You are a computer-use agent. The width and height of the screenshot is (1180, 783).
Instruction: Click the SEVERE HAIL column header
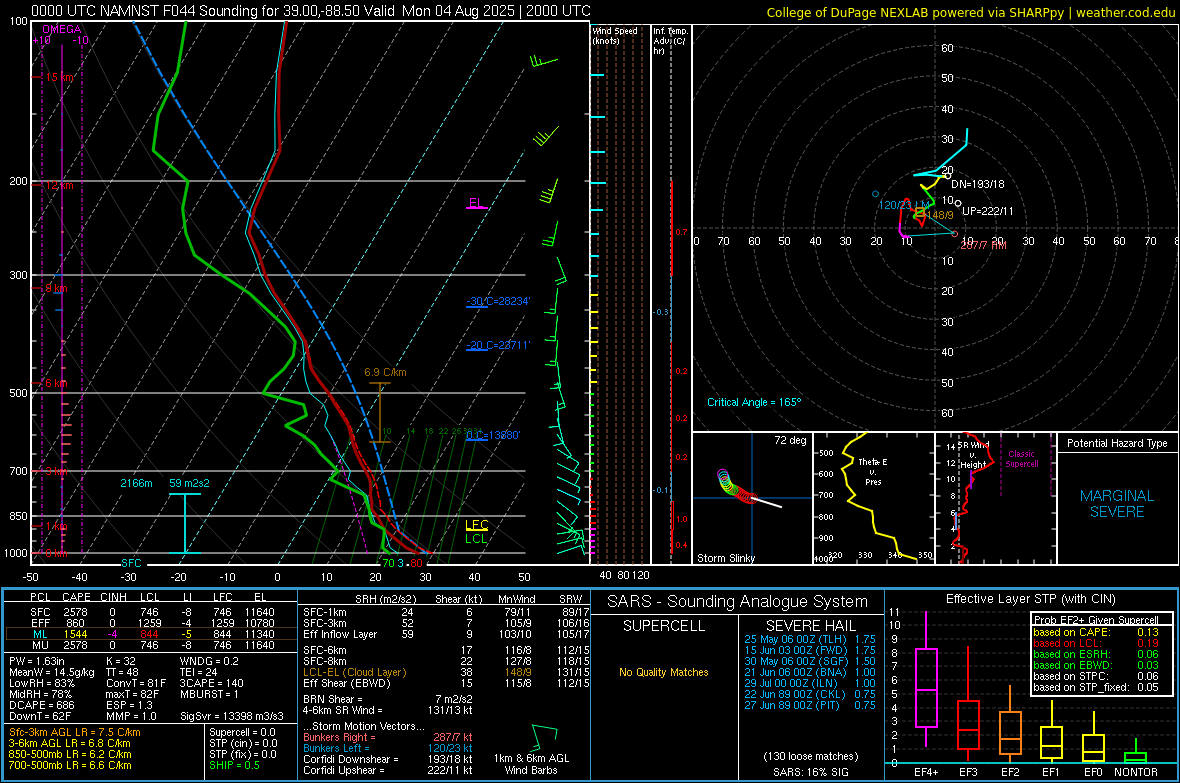810,626
